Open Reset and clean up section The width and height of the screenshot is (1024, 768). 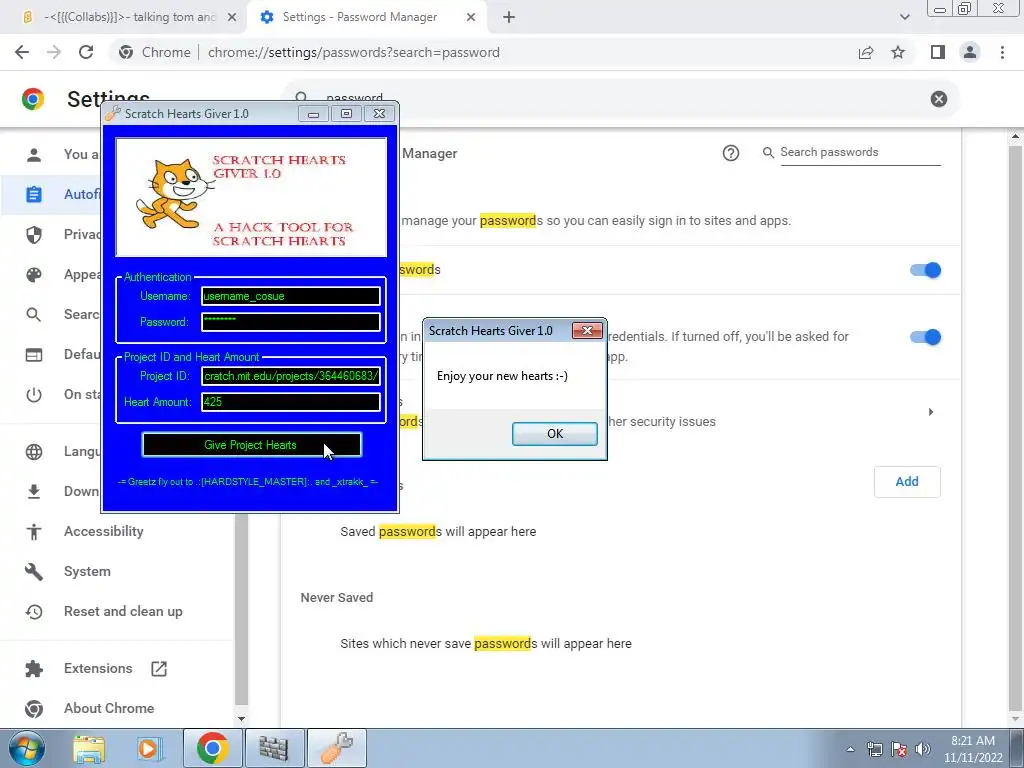[x=123, y=611]
